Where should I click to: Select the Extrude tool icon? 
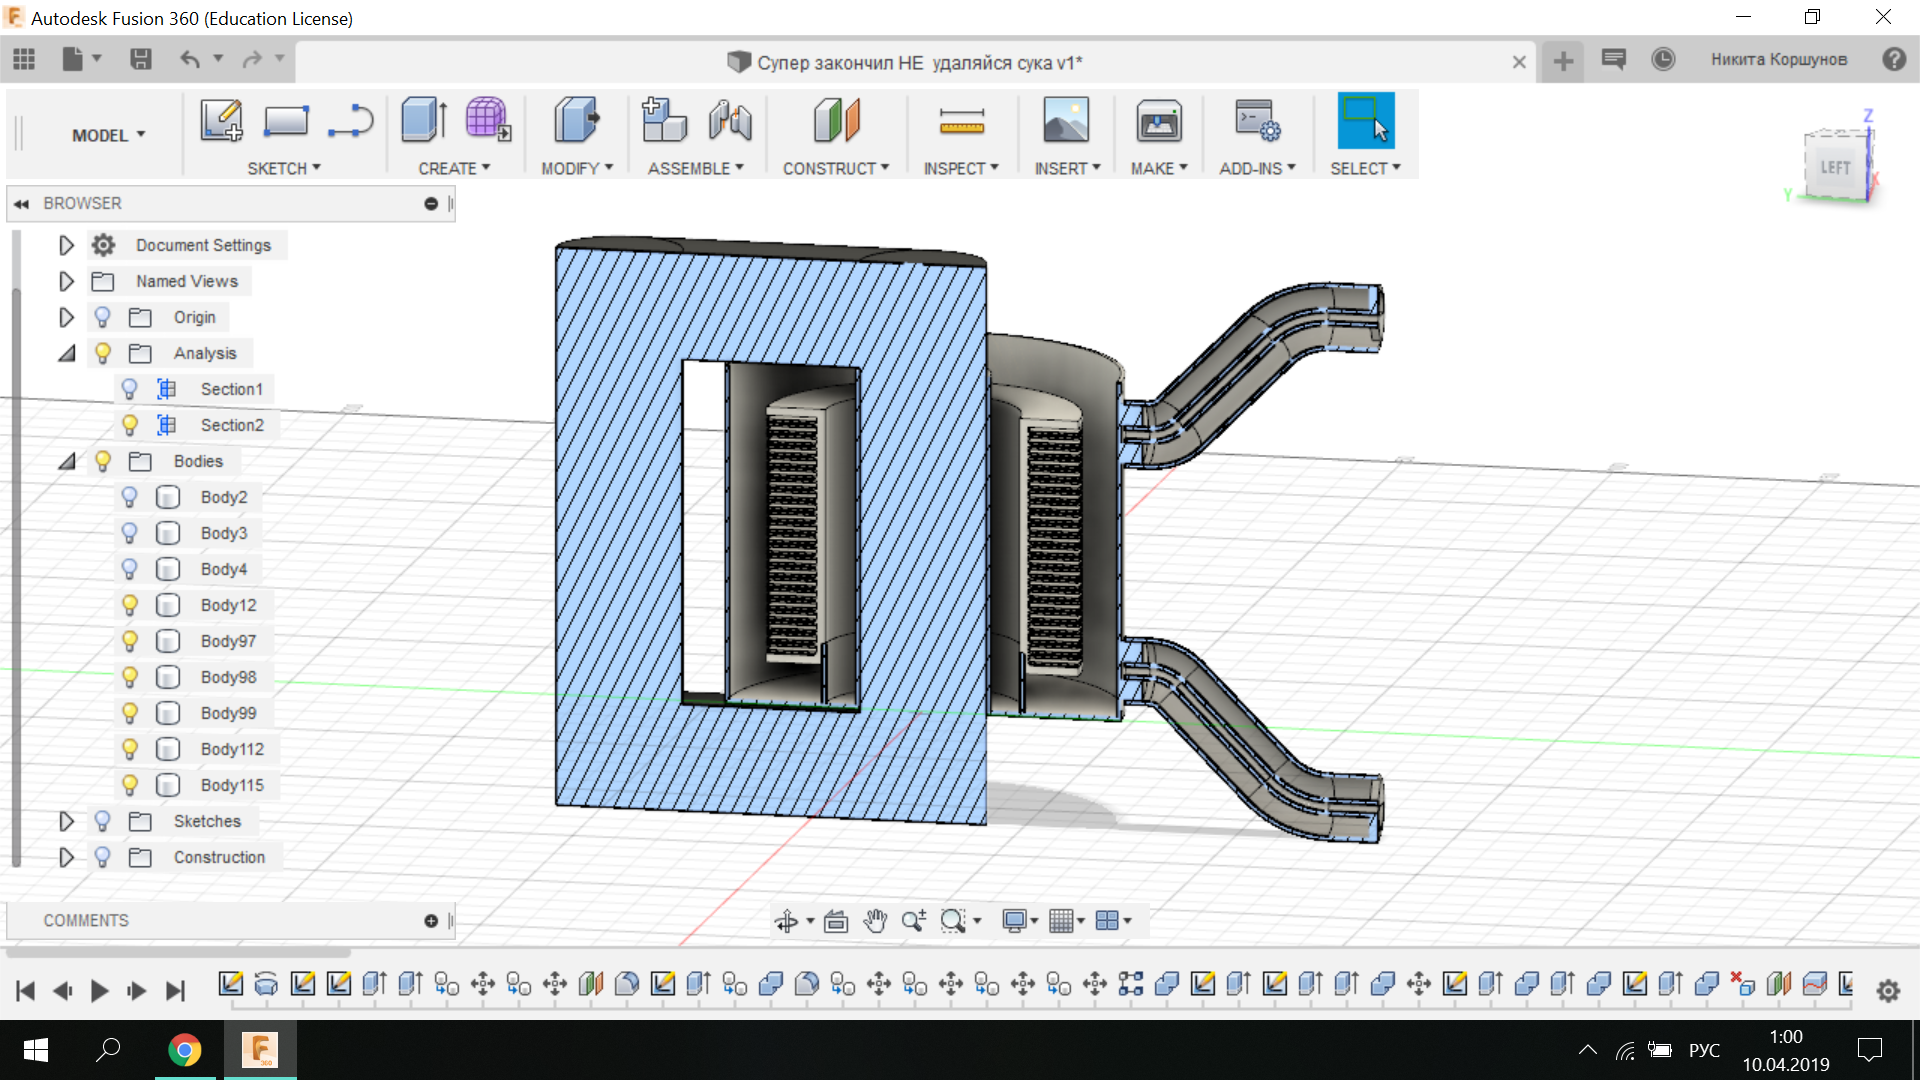423,121
